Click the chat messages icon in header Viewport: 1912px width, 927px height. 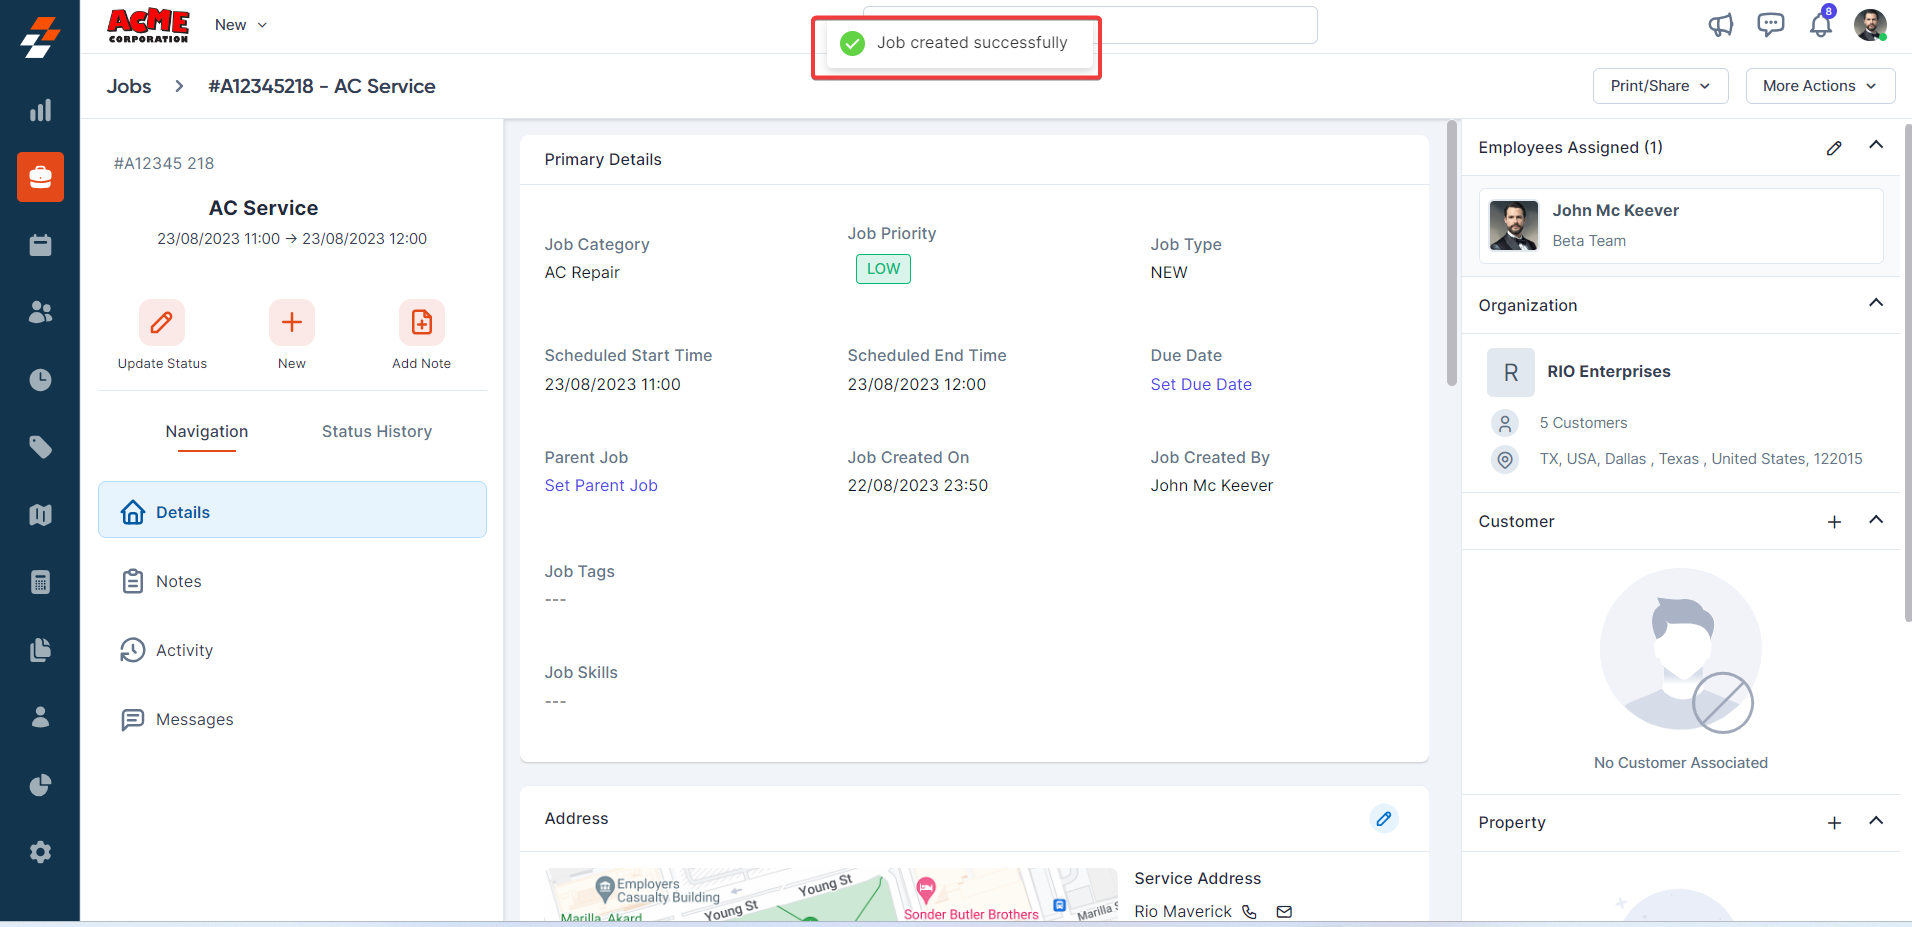tap(1771, 25)
